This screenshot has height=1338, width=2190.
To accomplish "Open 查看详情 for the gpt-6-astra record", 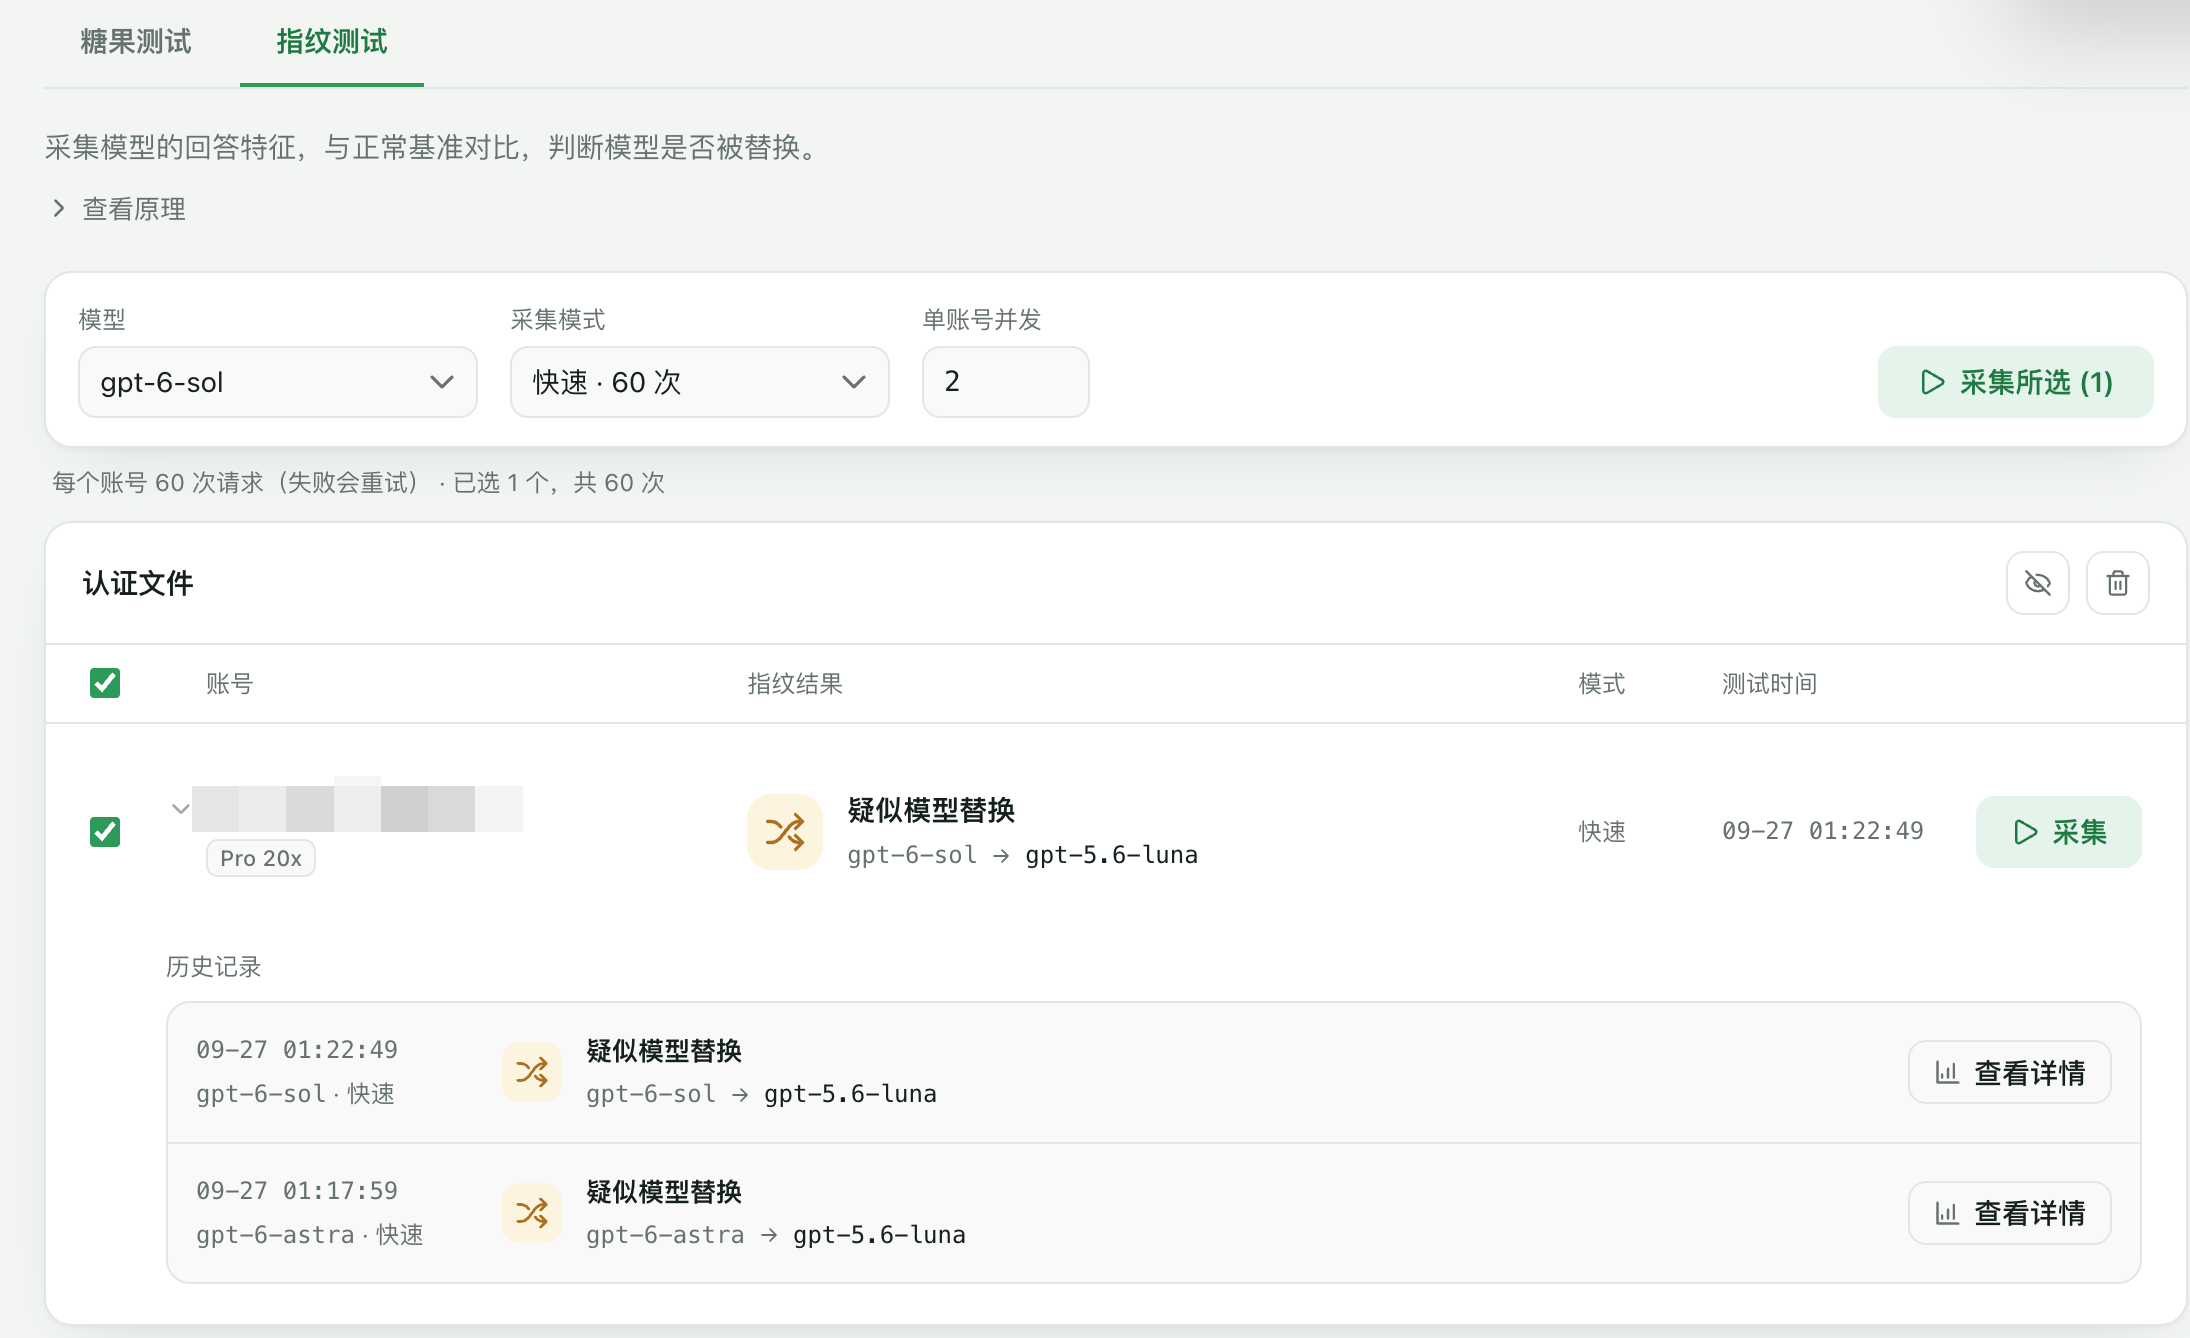I will point(2010,1213).
